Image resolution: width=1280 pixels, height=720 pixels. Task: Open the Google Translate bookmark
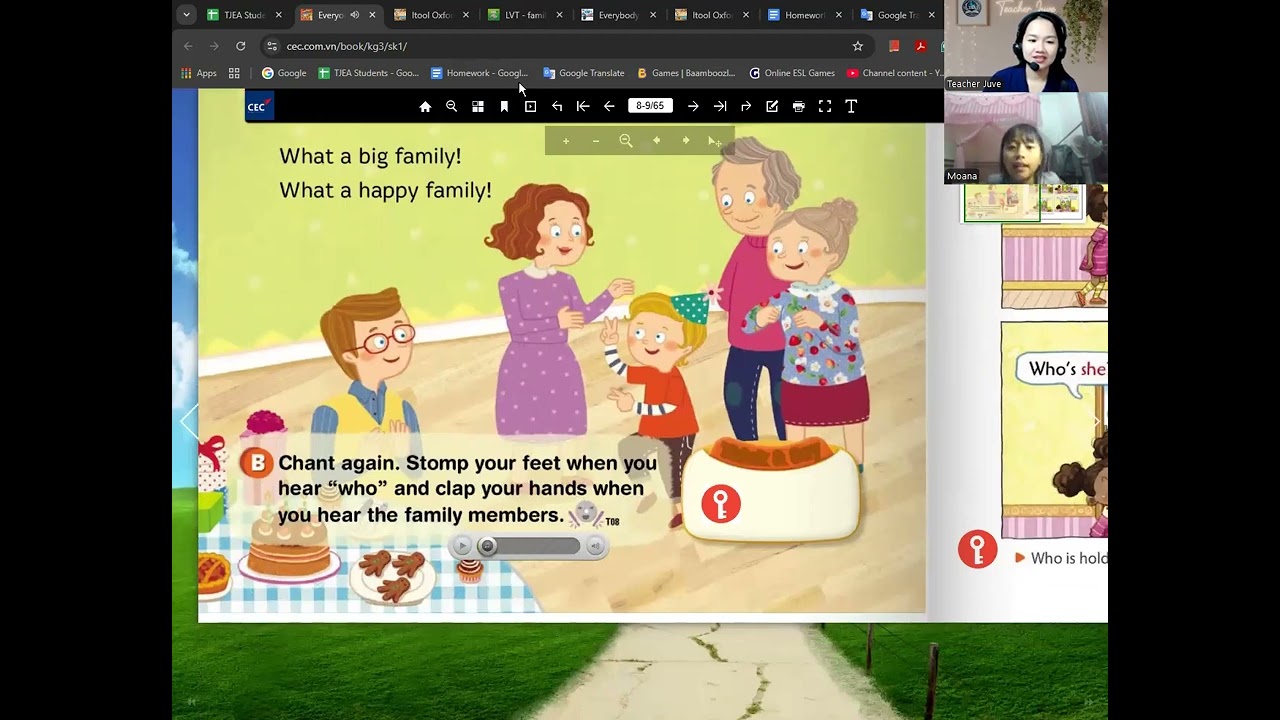pos(583,73)
